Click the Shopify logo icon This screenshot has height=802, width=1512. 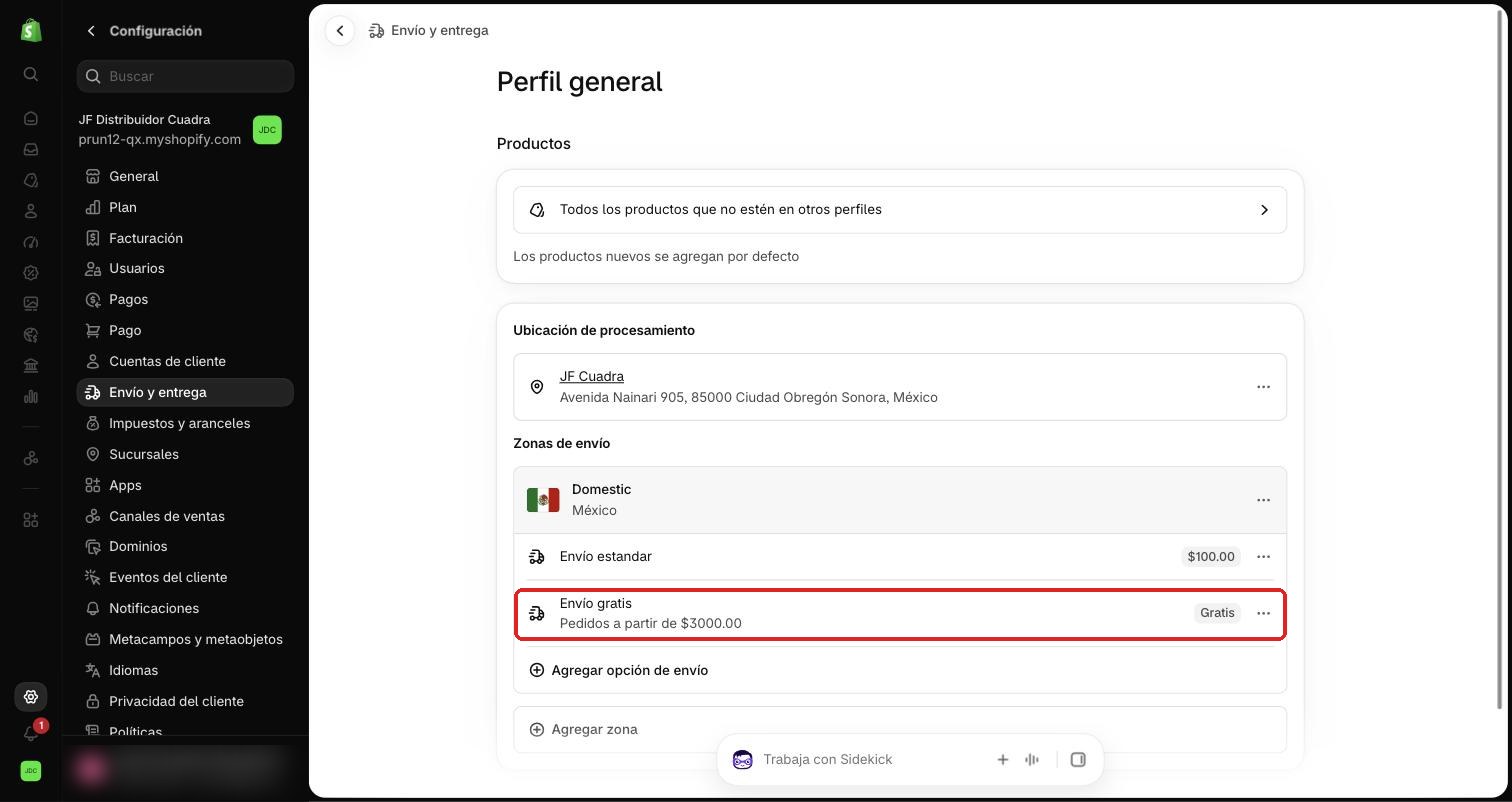click(31, 30)
